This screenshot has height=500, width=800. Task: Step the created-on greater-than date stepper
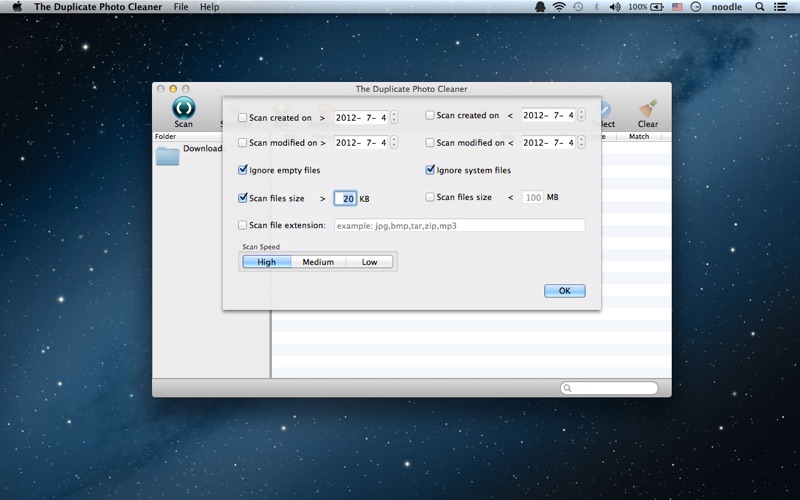pos(394,117)
